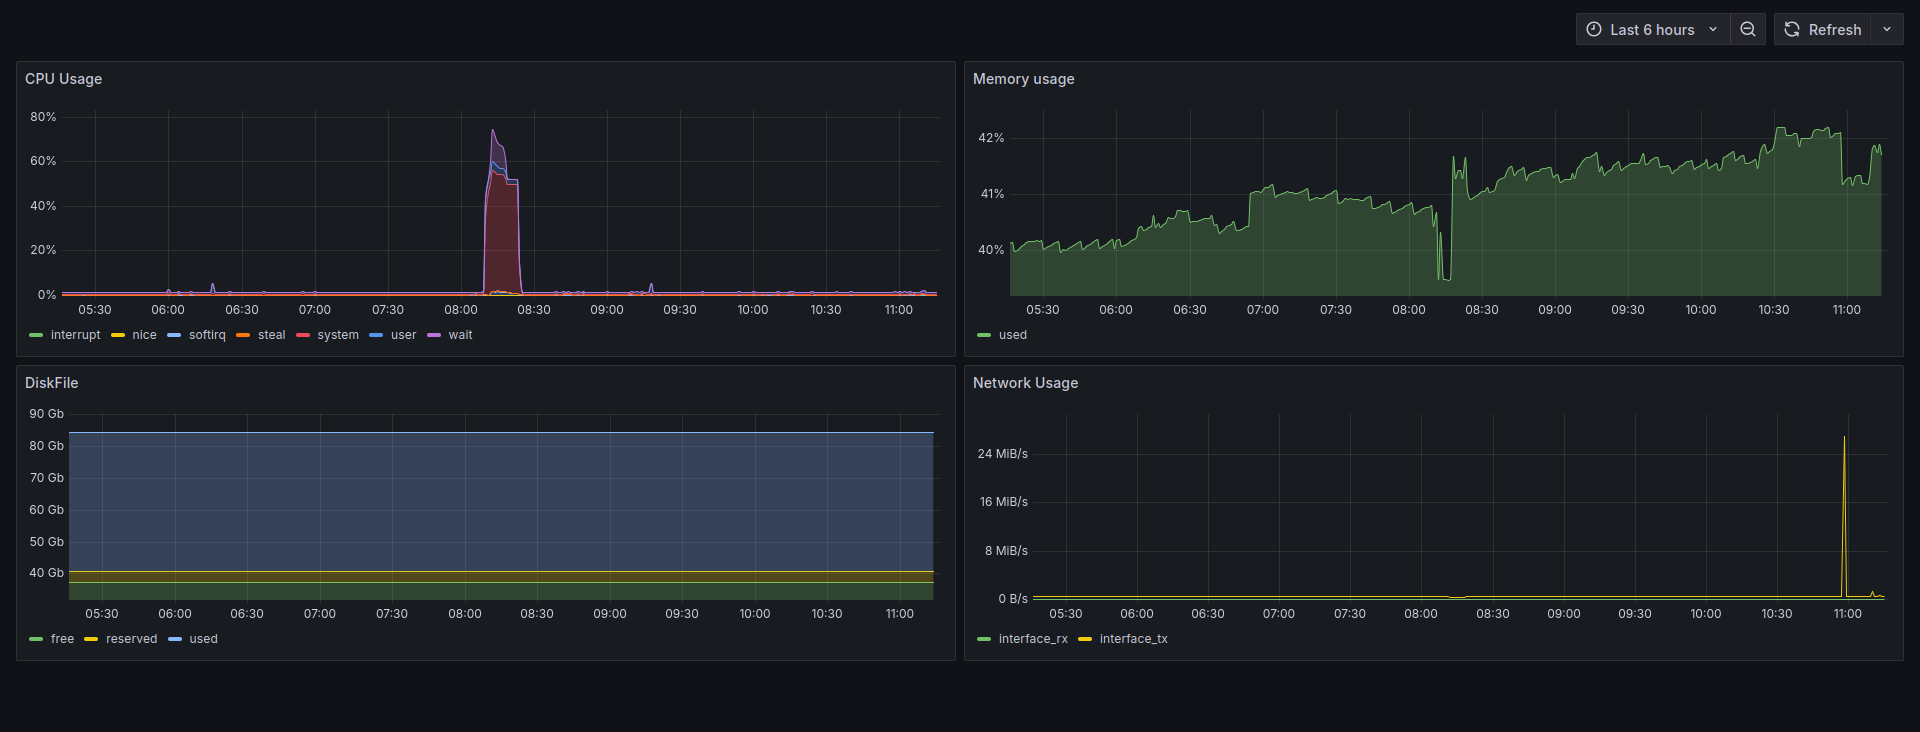Click the peak of the network traffic spike

pyautogui.click(x=1844, y=437)
